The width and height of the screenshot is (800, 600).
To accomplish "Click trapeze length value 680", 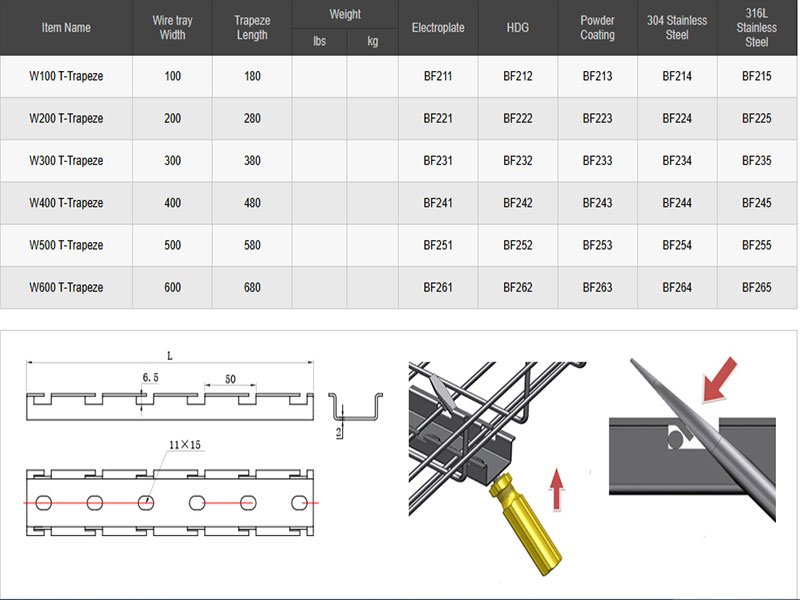I will pyautogui.click(x=252, y=288).
